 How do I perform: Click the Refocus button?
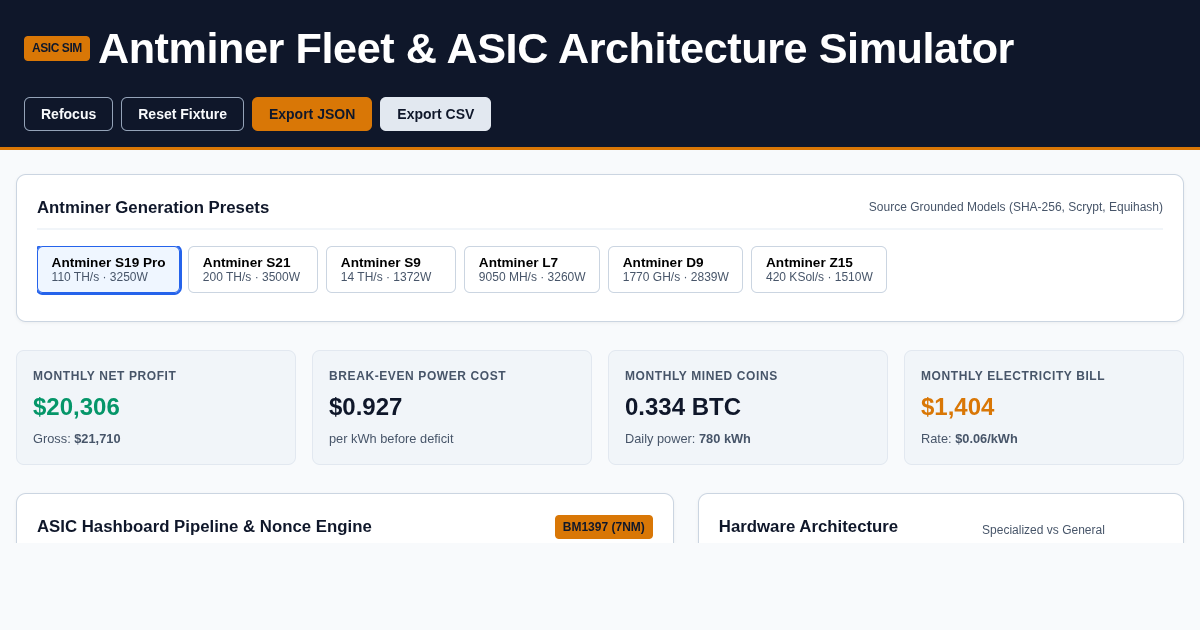pos(68,114)
